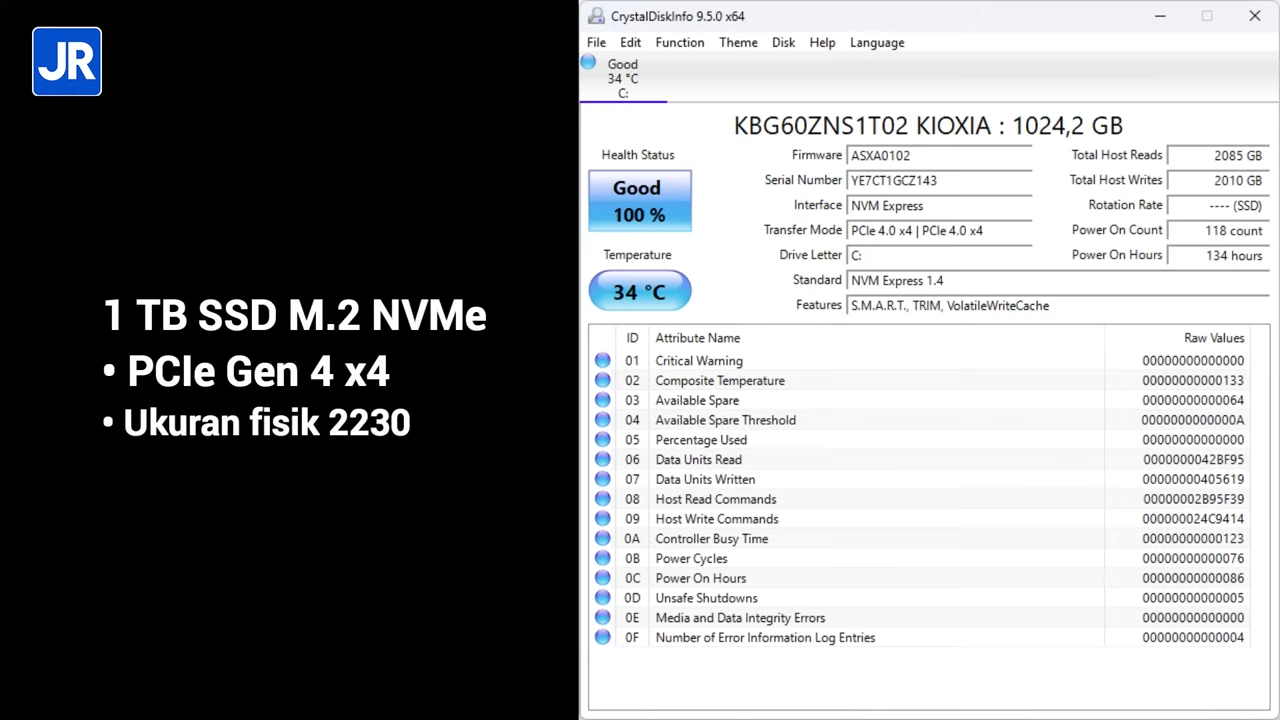Screen dimensions: 1280x720
Task: Click raw value 000000024C9414
Action: pos(1193,519)
